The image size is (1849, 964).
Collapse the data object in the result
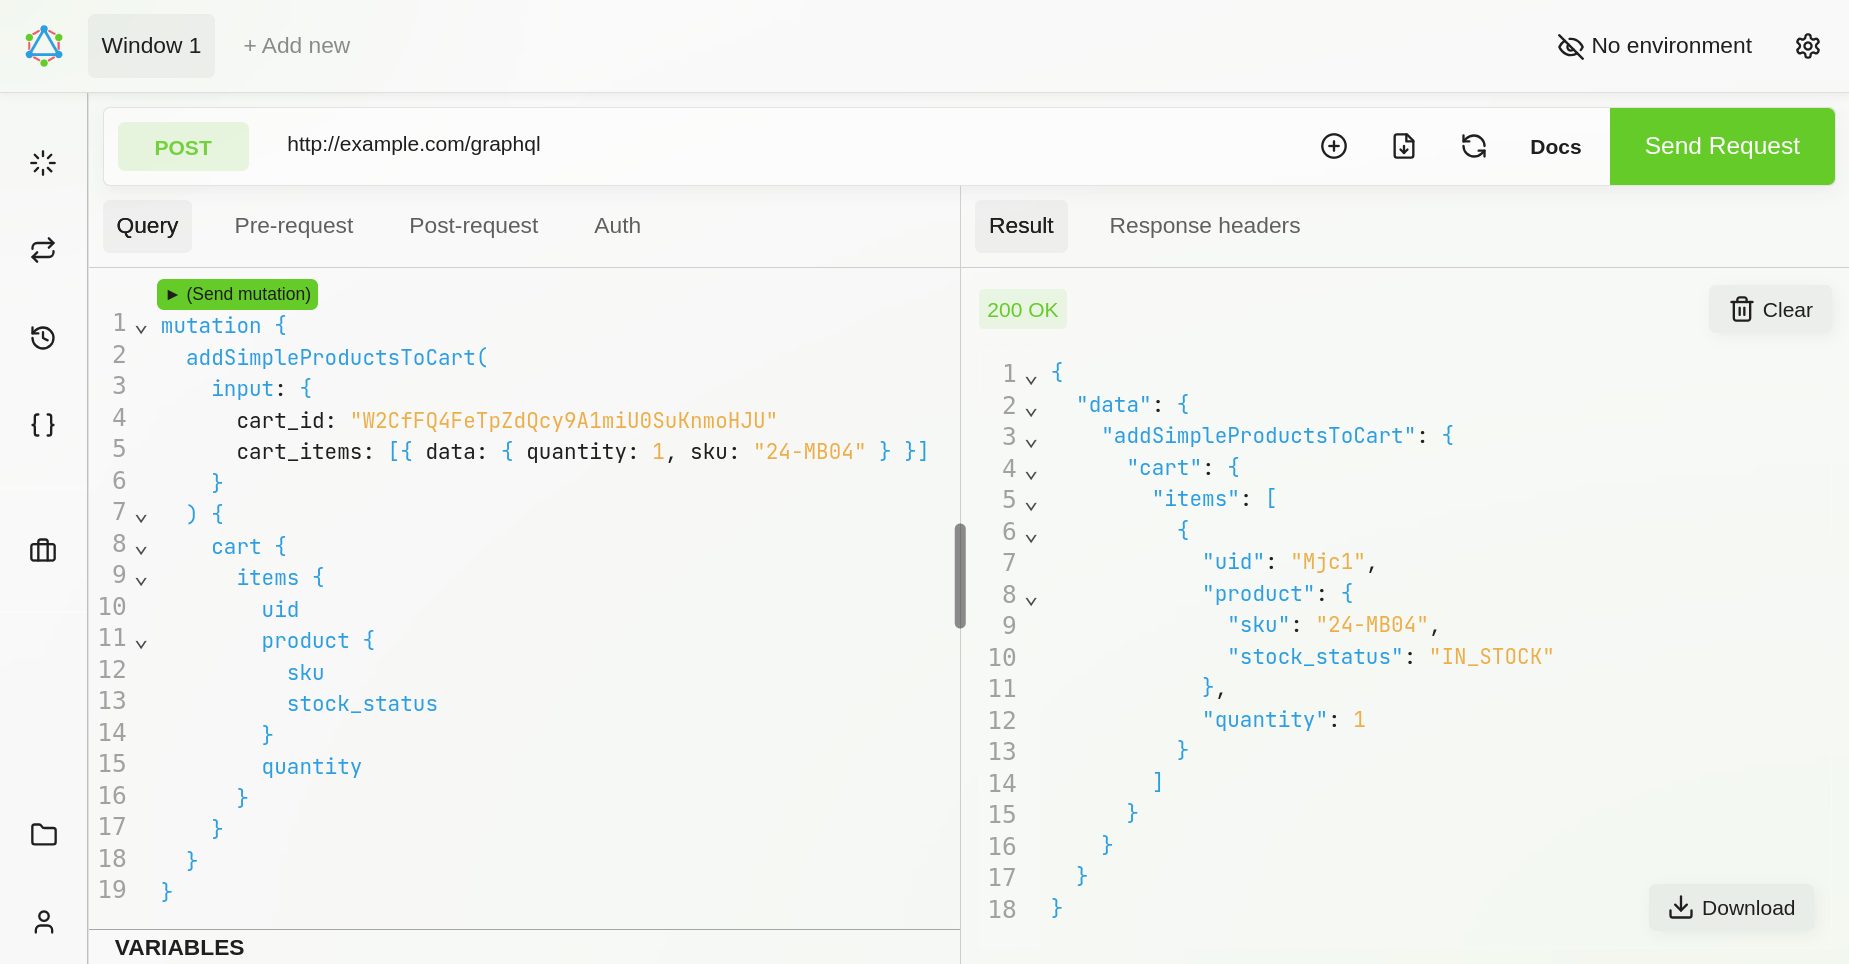click(1031, 409)
